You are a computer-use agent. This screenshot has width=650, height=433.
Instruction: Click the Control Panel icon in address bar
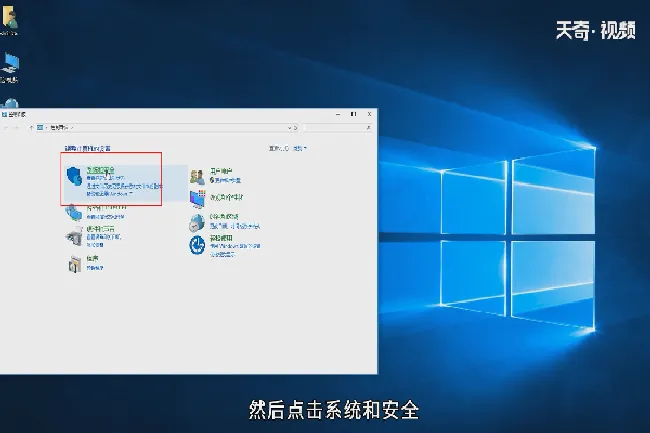tap(40, 128)
